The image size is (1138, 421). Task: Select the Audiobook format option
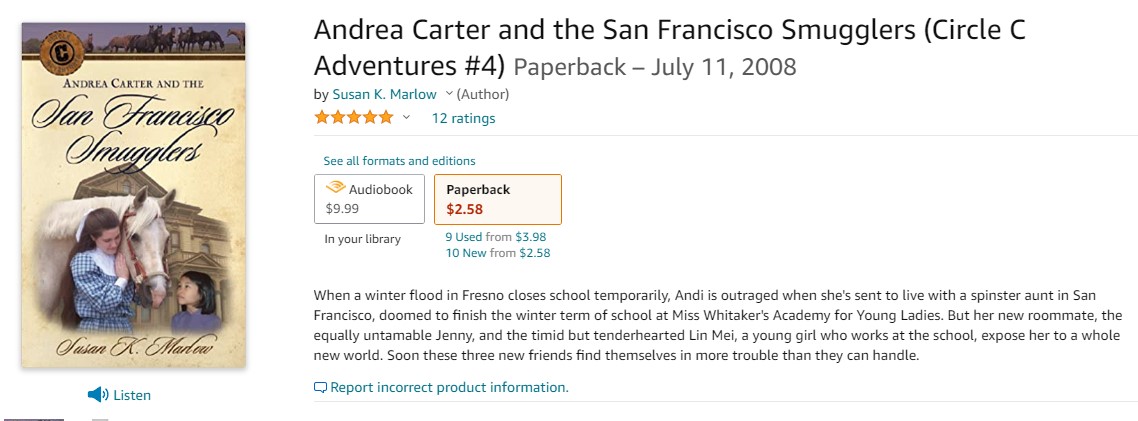(369, 199)
